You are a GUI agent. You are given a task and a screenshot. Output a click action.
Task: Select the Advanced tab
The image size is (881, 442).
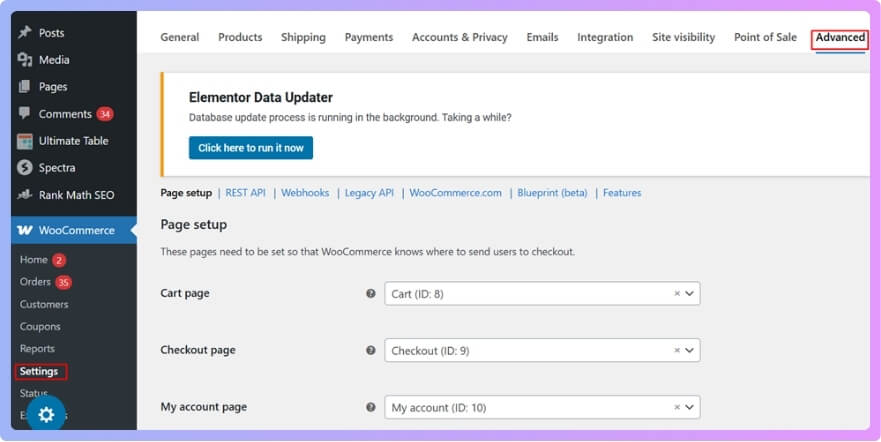[841, 38]
